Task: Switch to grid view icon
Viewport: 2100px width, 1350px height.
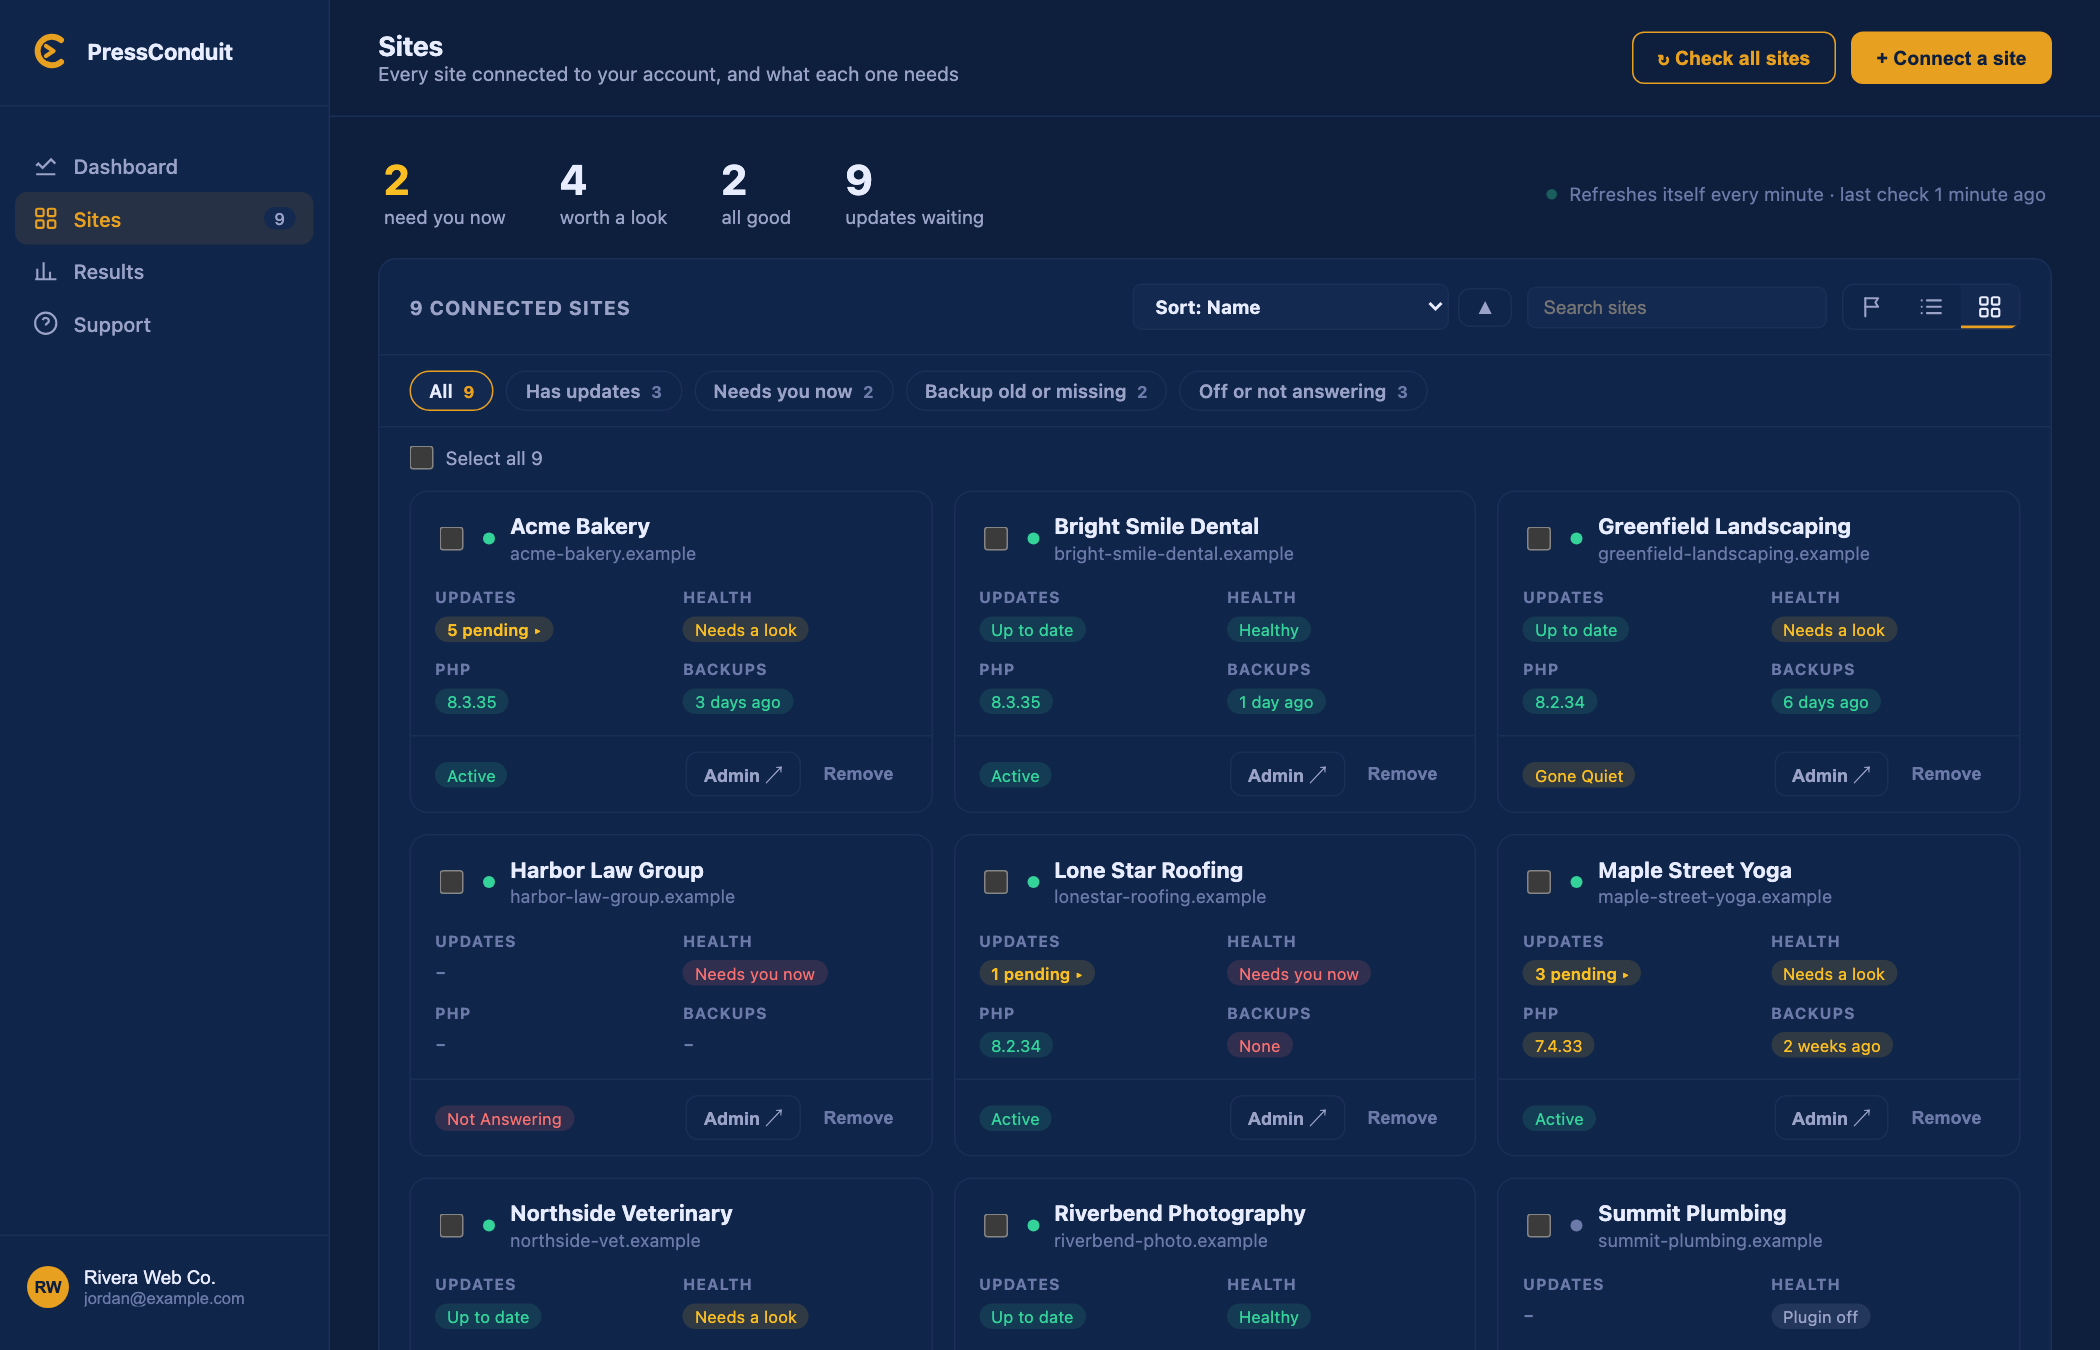Action: click(1989, 307)
